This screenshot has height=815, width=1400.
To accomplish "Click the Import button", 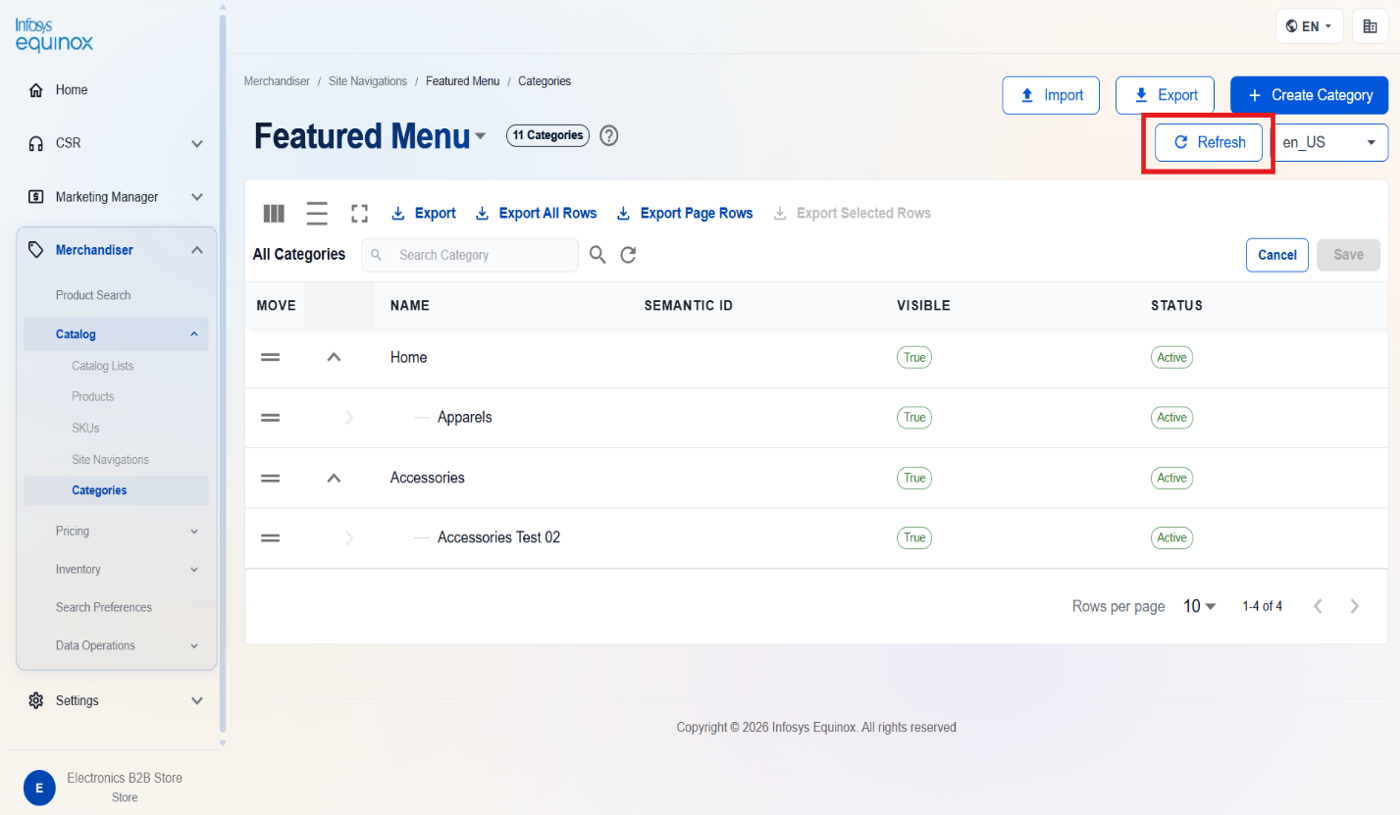I will 1051,95.
